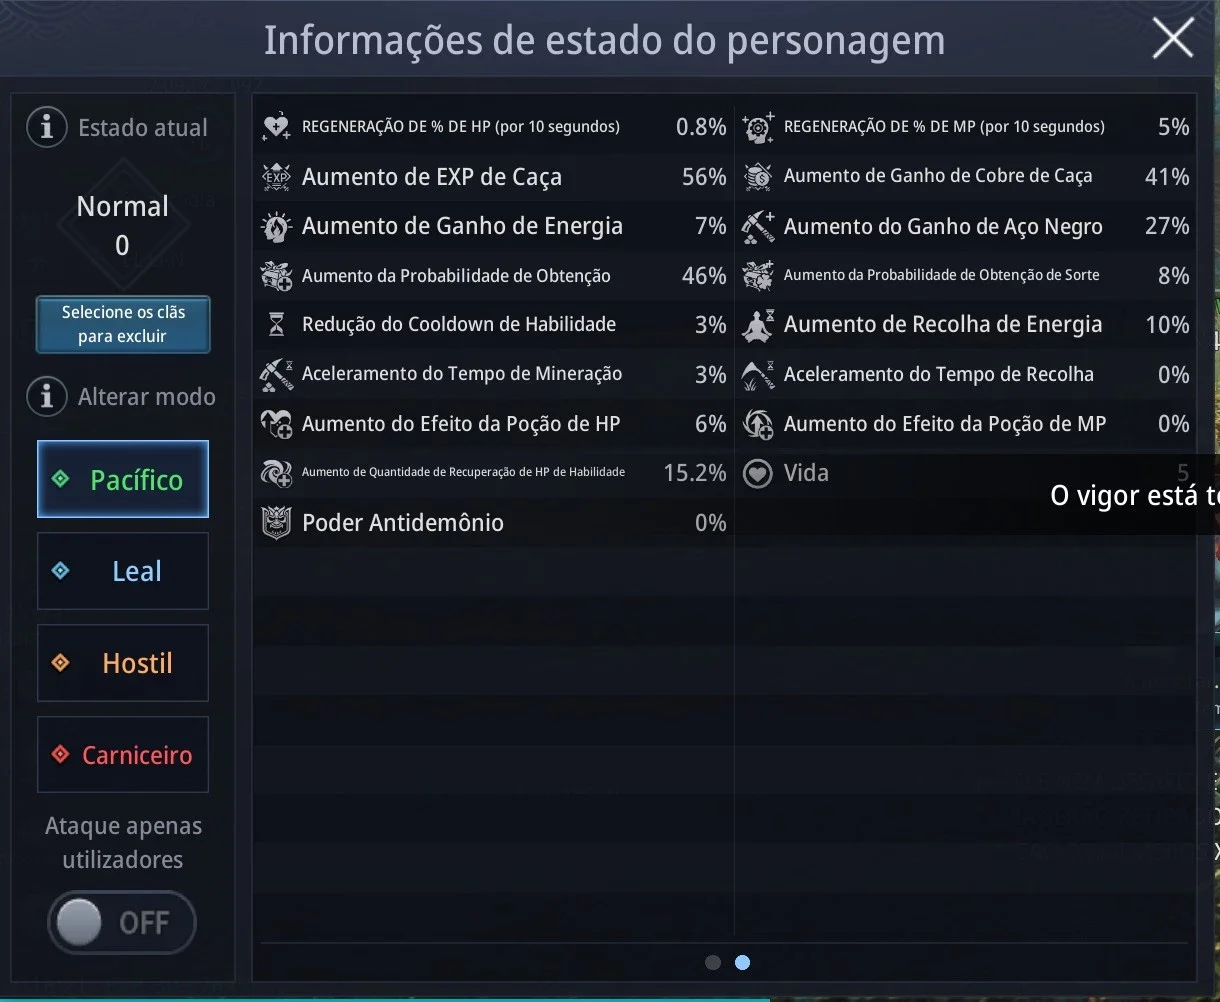Click the Aceleramento do Tempo de Mineração label
Screen dimensions: 1220x1002
462,374
